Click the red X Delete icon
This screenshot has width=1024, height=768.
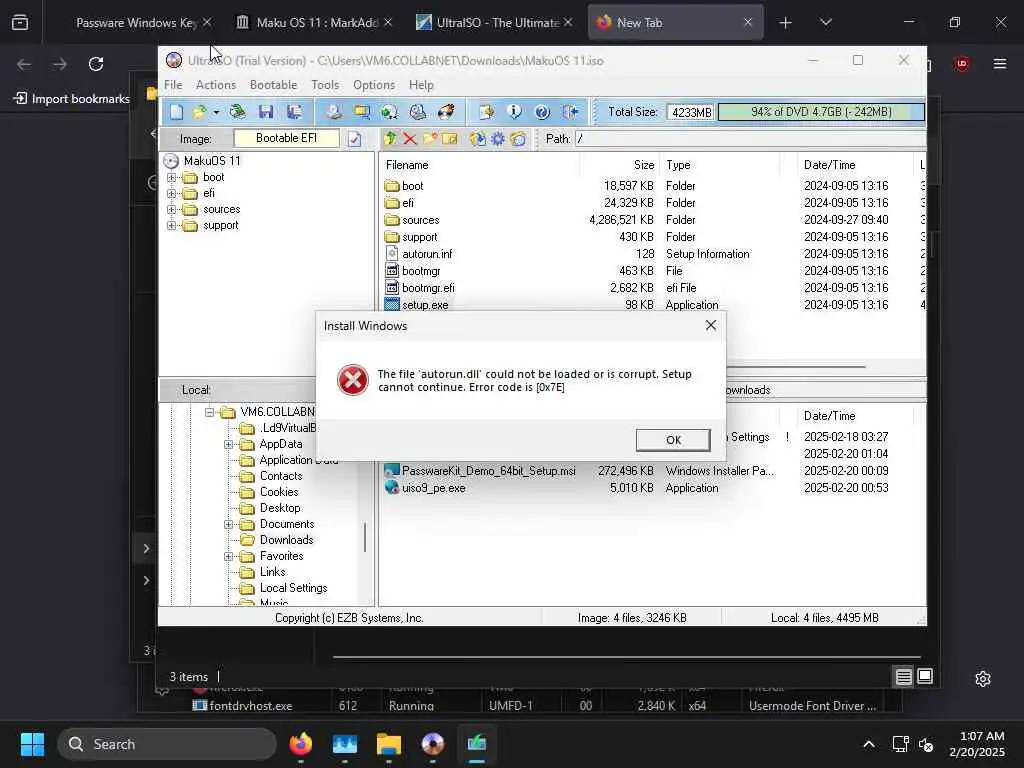tap(409, 138)
